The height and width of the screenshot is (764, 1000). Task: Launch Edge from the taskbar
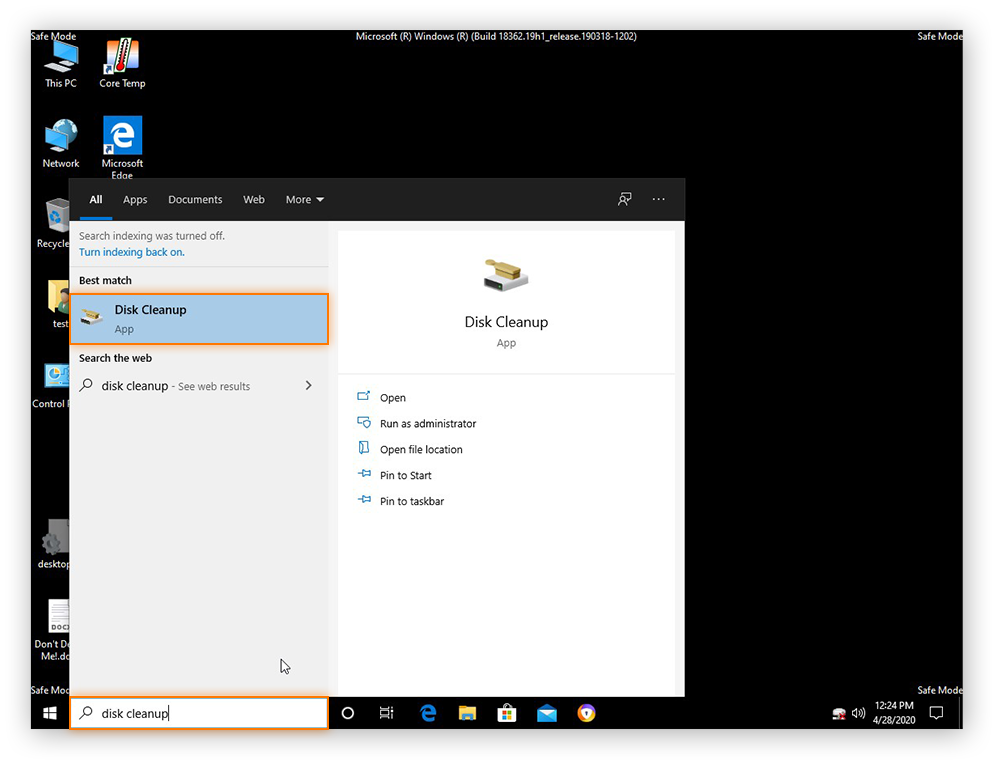pyautogui.click(x=428, y=713)
